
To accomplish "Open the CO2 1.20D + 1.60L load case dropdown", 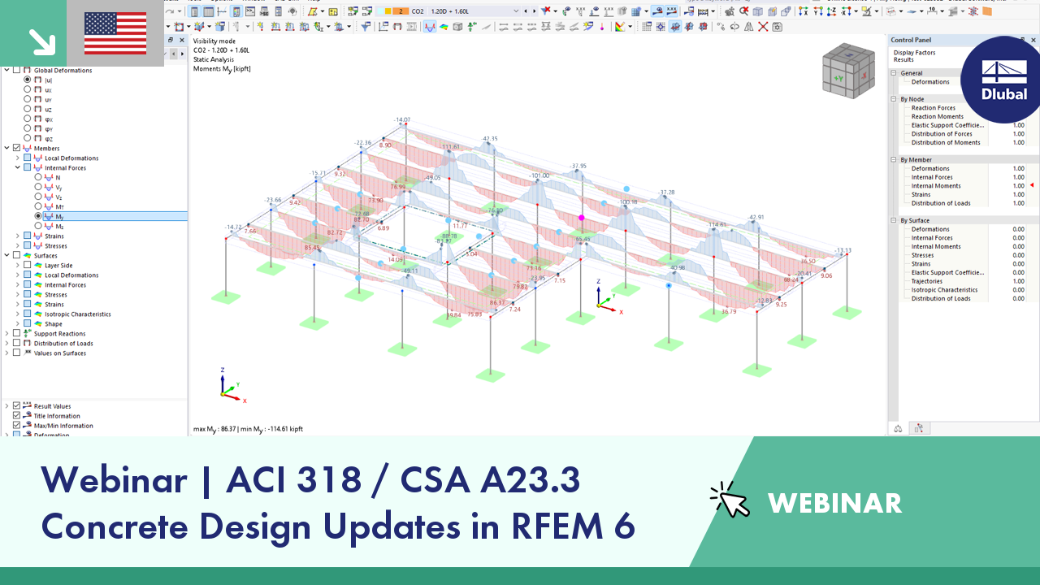I will tap(516, 11).
